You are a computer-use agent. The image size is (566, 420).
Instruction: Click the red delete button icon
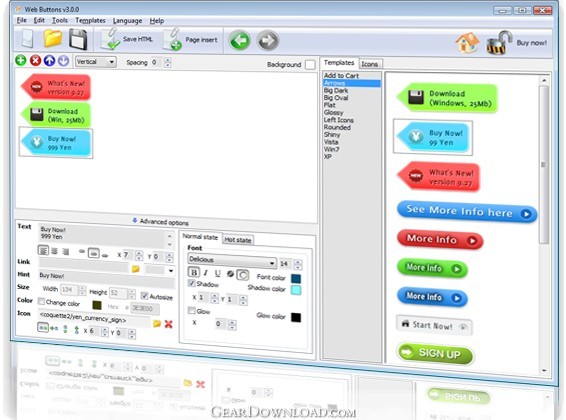35,60
